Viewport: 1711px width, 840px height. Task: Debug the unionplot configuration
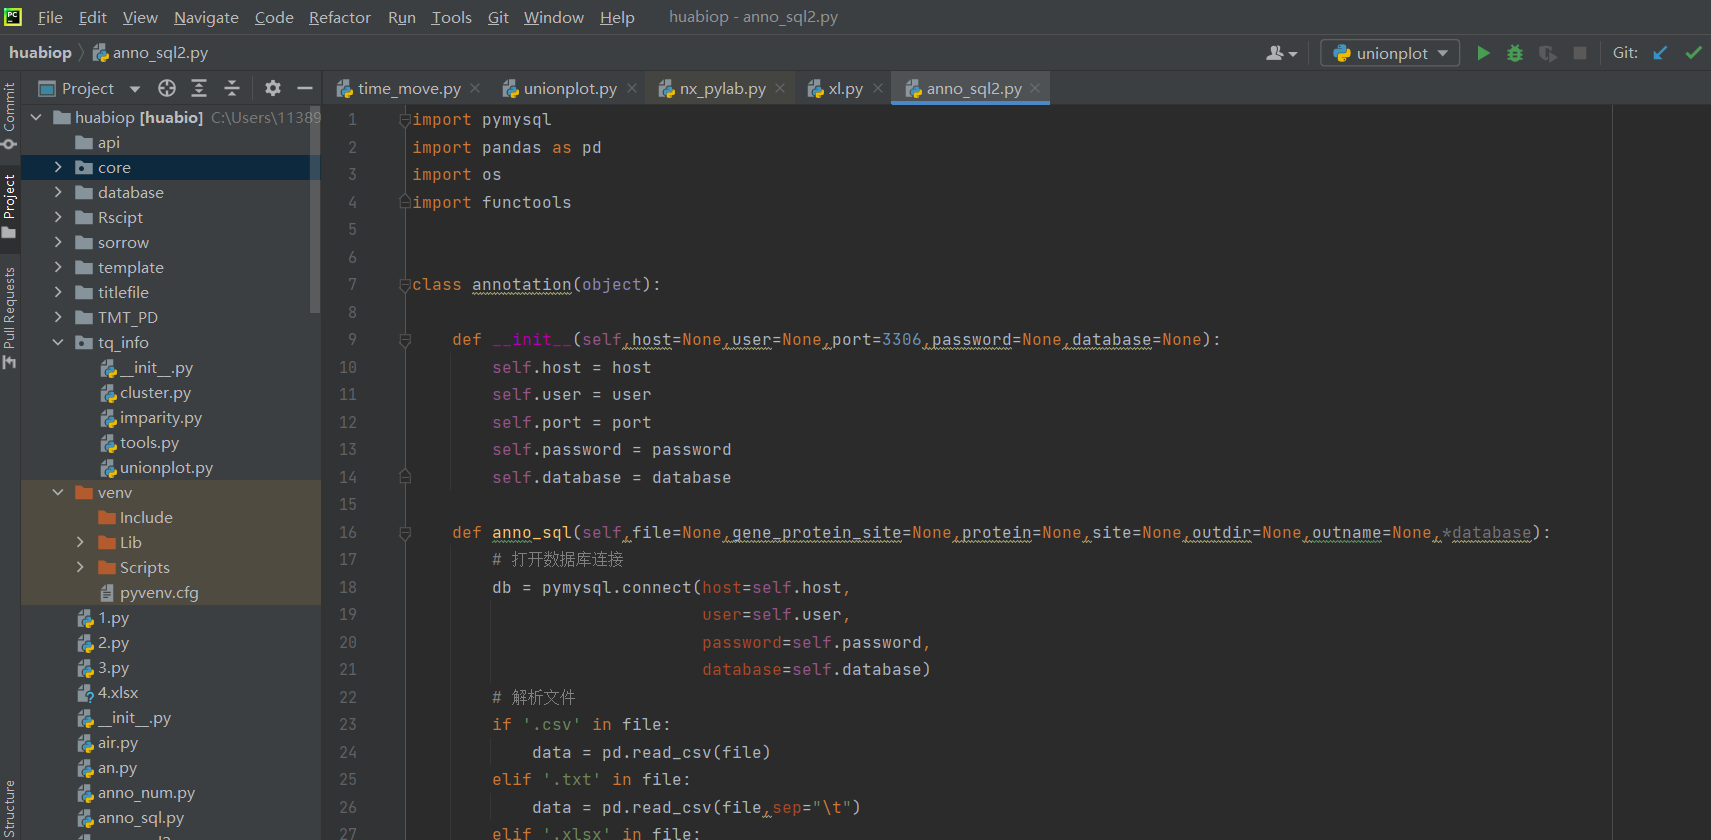click(1515, 53)
